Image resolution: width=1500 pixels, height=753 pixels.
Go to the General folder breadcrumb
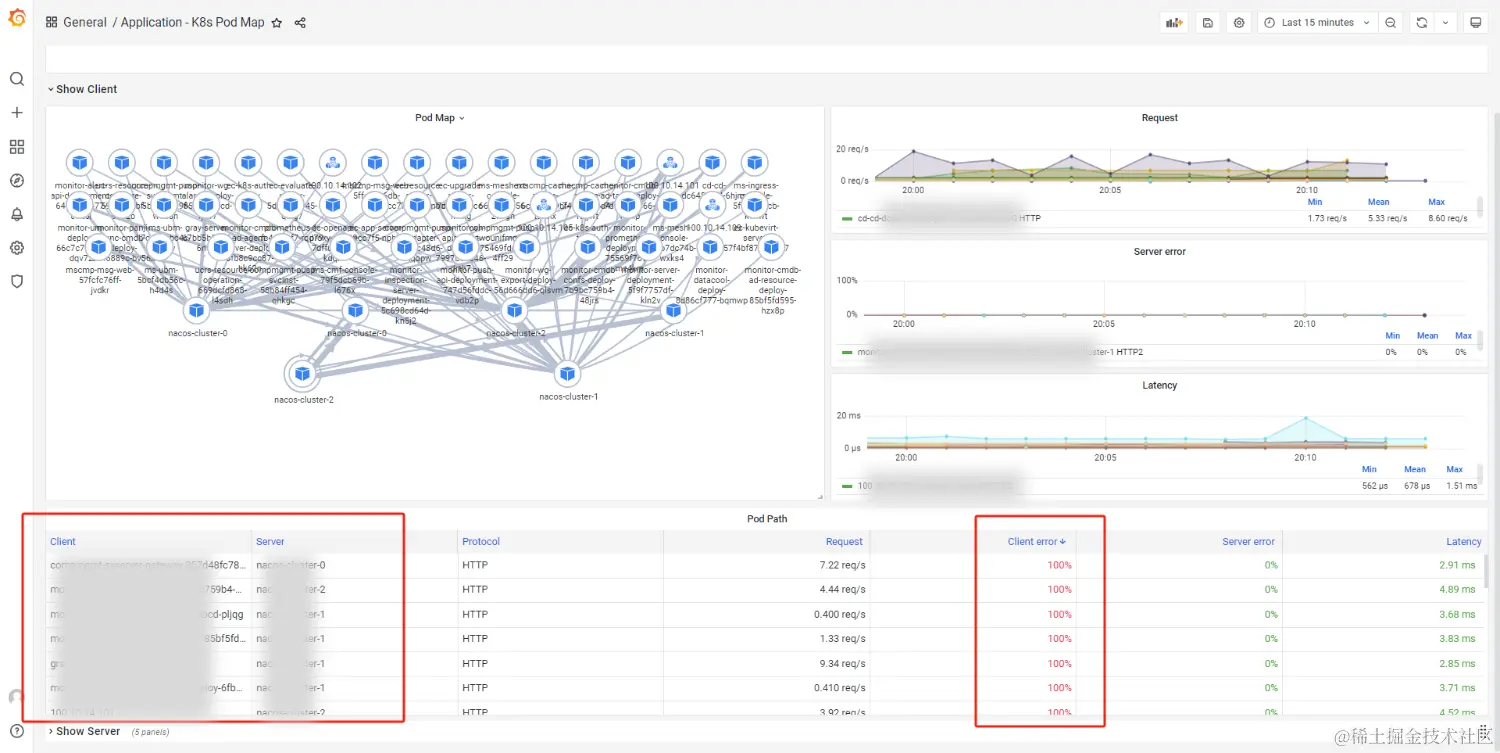[85, 22]
